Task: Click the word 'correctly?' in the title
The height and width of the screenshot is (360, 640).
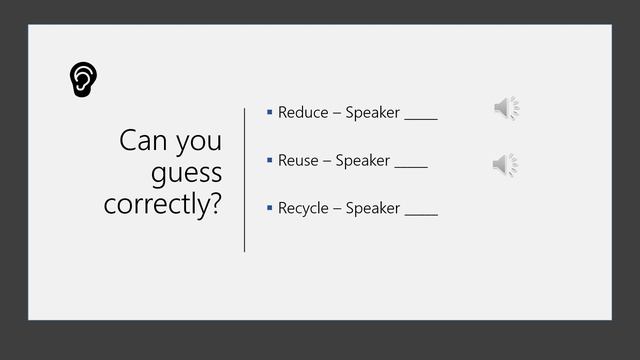Action: (x=163, y=204)
